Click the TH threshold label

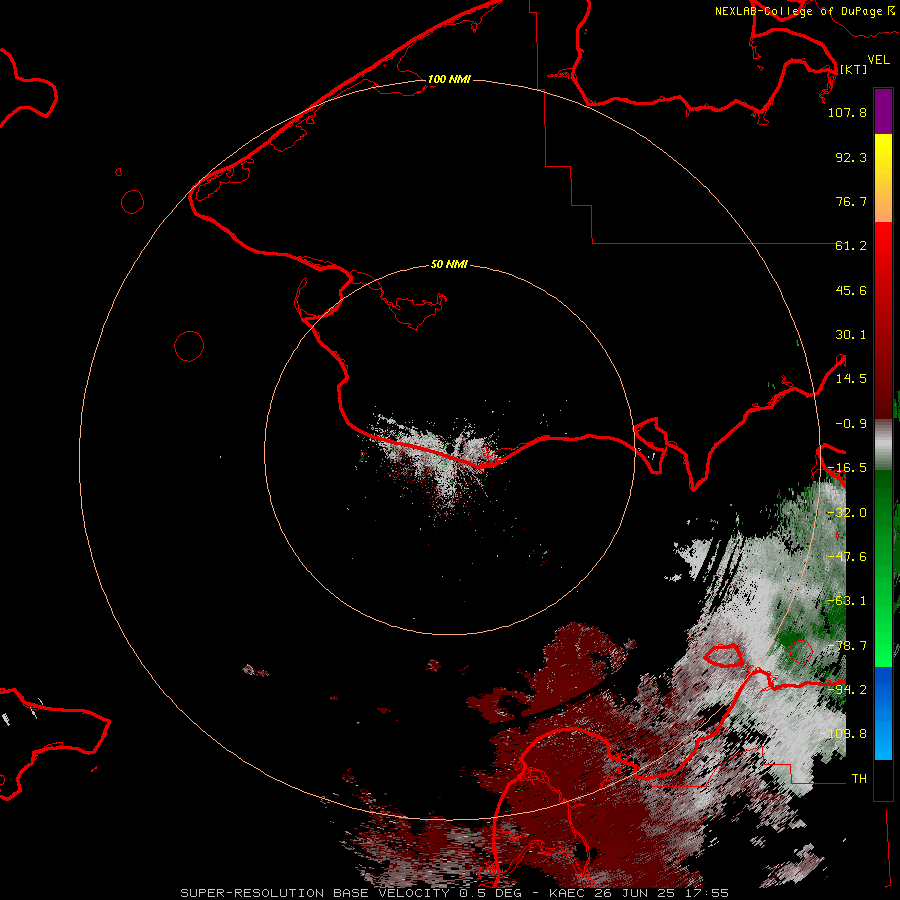[x=859, y=779]
